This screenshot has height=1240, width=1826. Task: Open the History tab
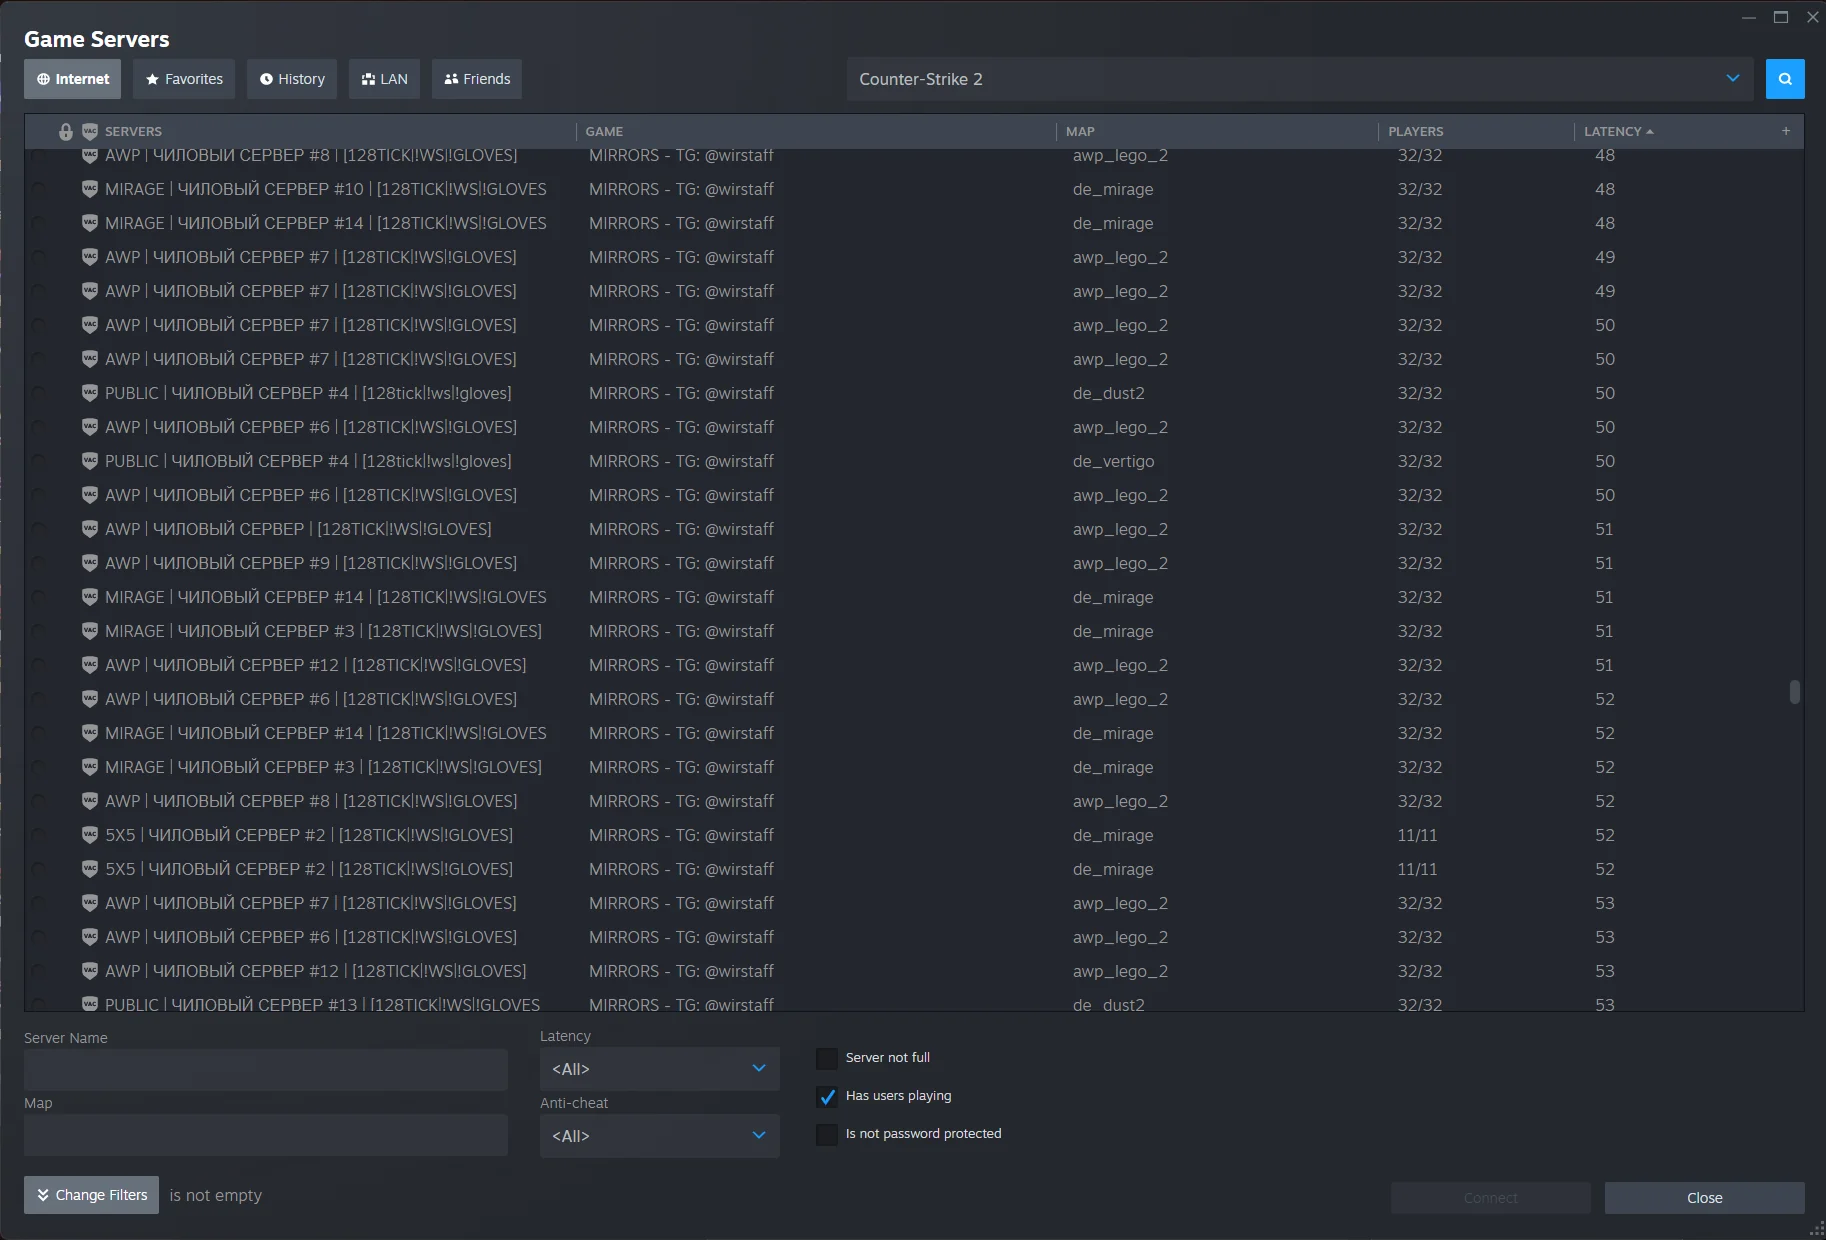pos(292,79)
